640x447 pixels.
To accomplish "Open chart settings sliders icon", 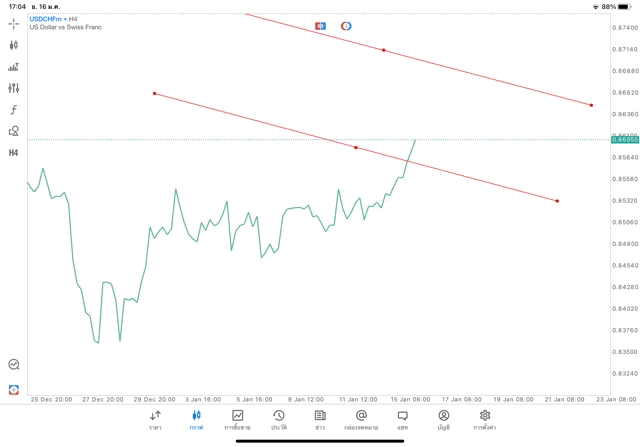I will (x=14, y=88).
